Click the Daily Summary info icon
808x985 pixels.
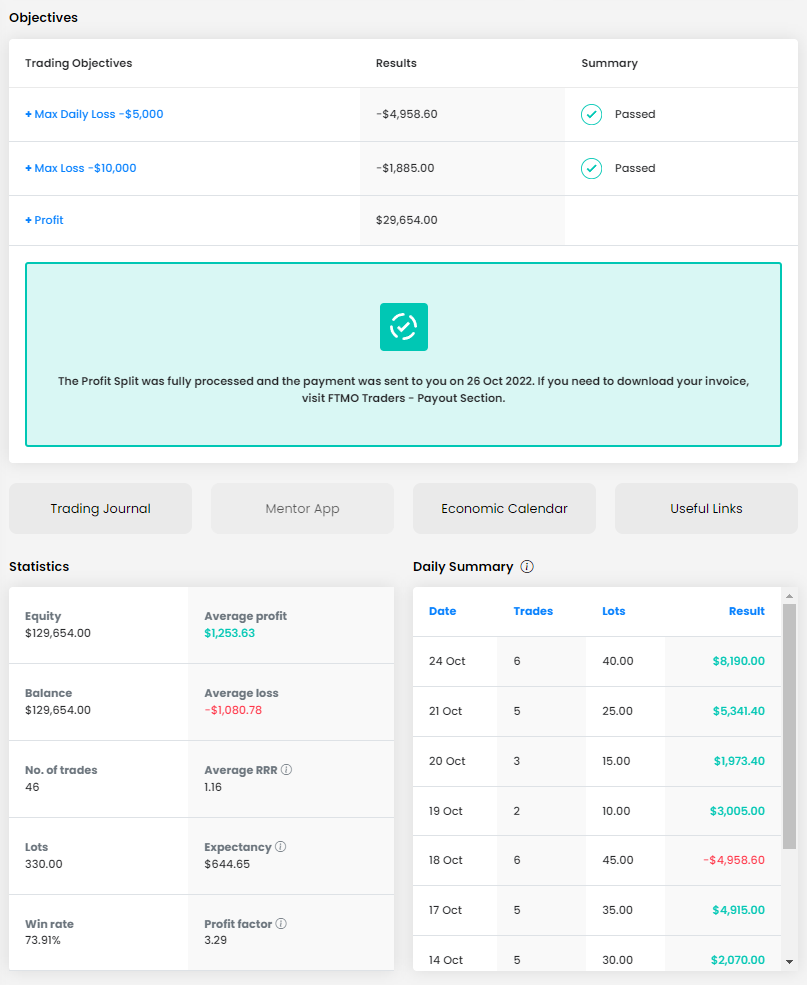pos(527,567)
